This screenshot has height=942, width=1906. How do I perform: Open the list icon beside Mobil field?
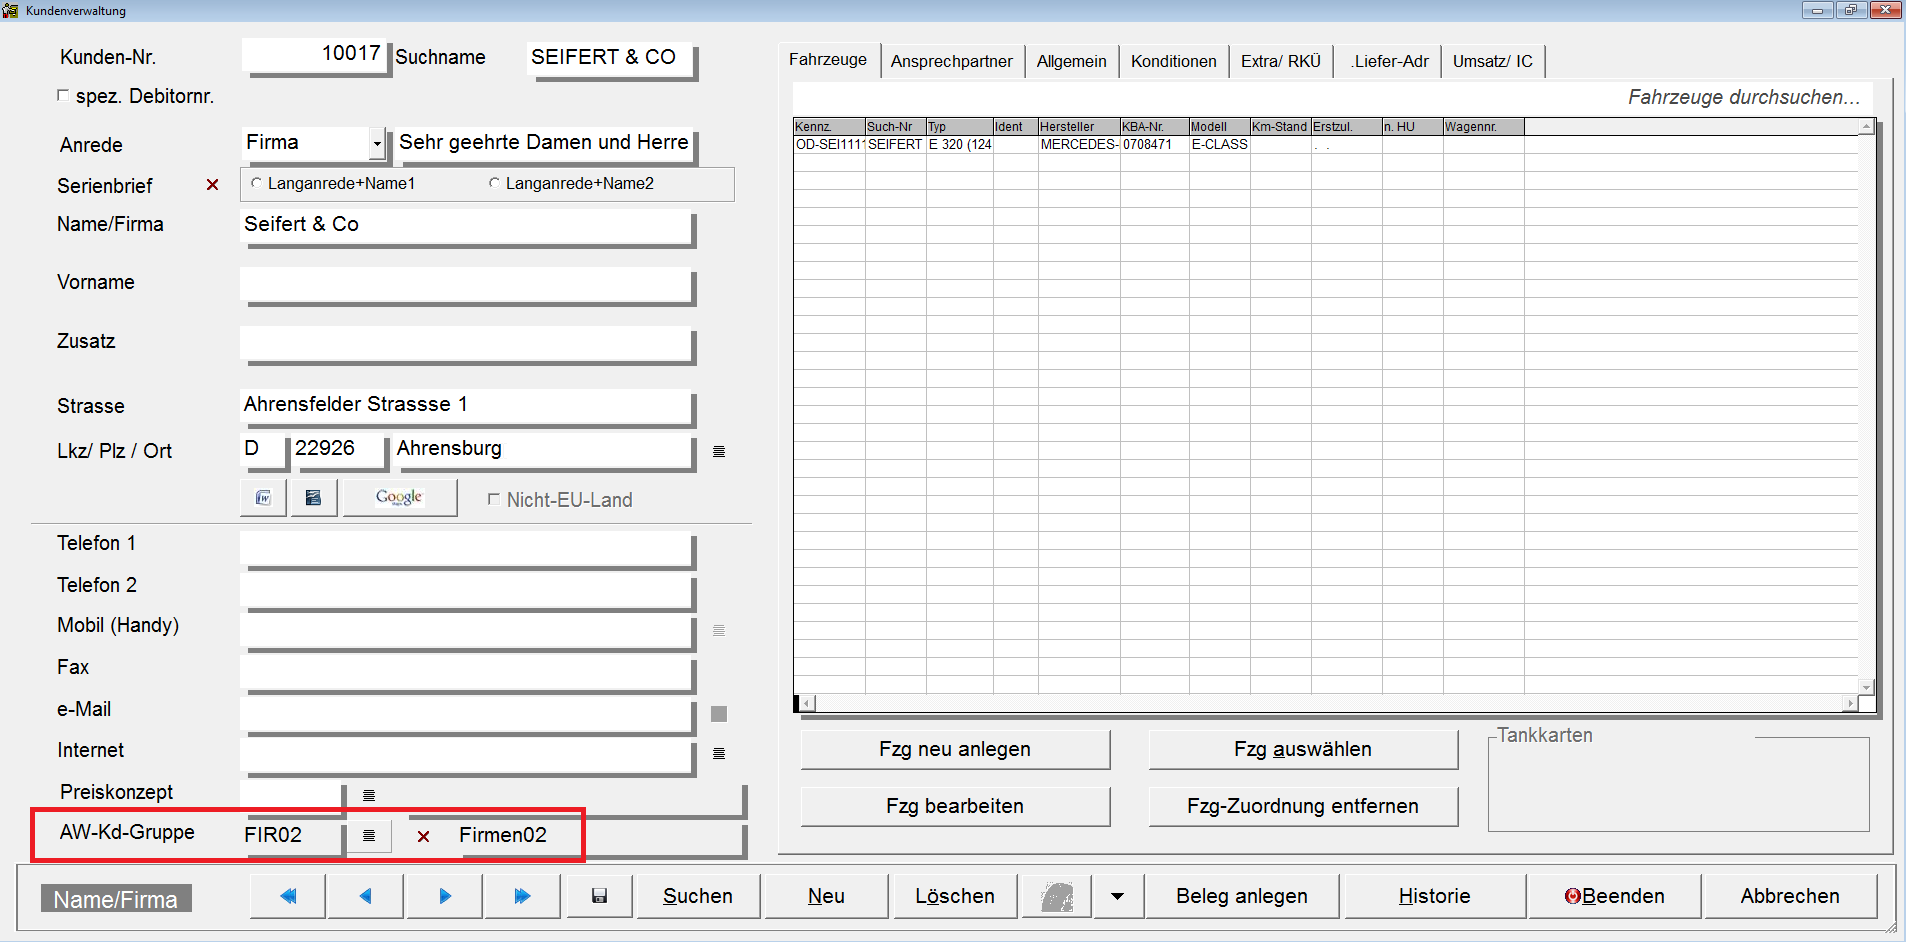pos(718,630)
